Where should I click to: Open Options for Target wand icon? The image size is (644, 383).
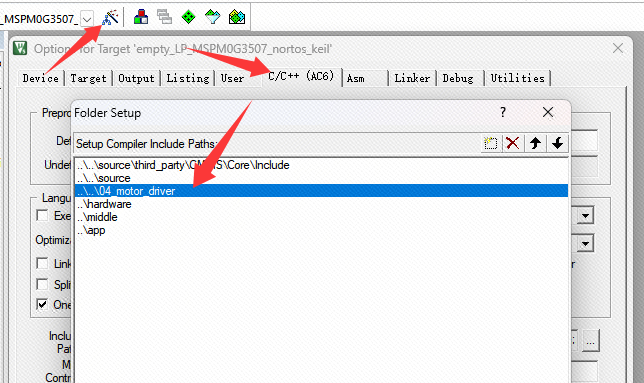(110, 18)
